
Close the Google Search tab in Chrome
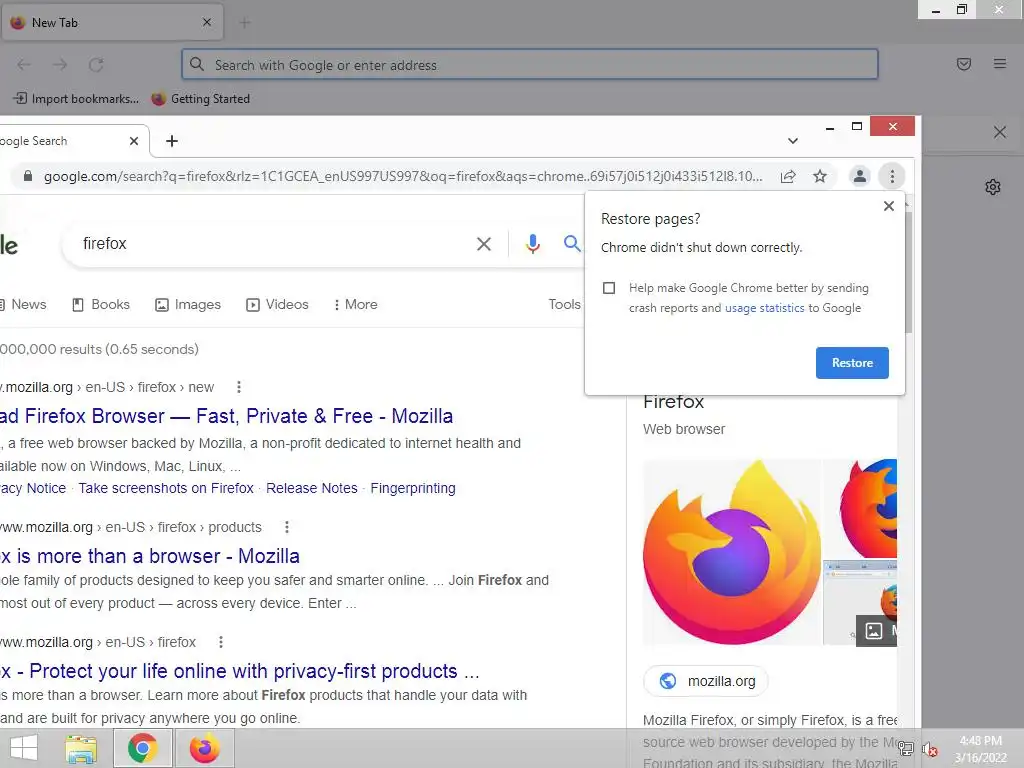[x=134, y=141]
